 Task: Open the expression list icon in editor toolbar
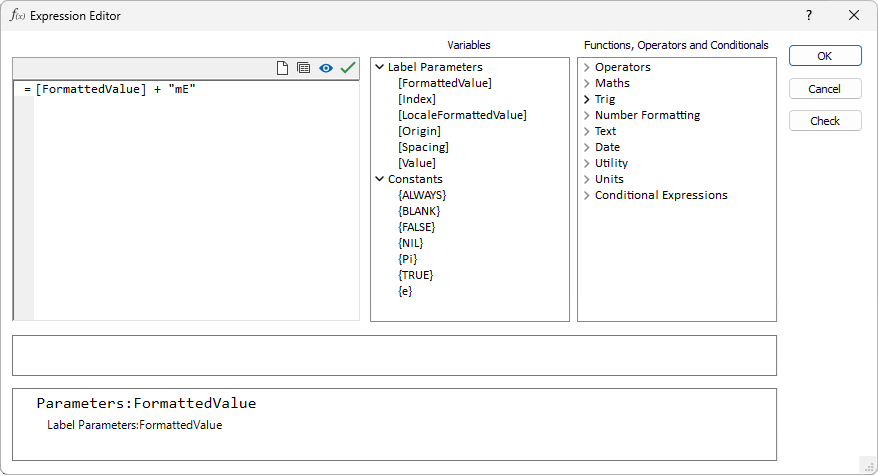303,68
